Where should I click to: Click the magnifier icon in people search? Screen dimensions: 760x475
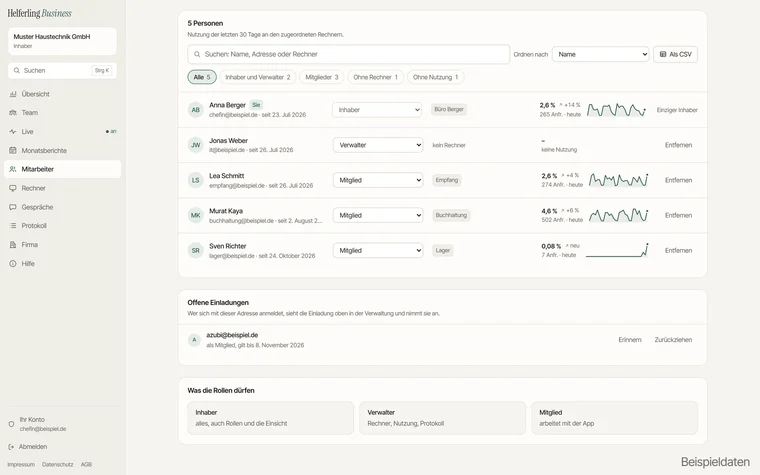tap(197, 54)
